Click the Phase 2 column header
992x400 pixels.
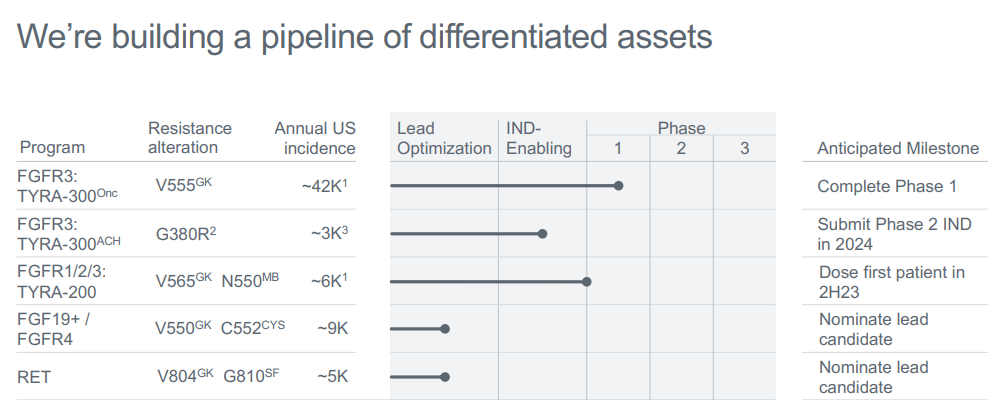(x=681, y=149)
